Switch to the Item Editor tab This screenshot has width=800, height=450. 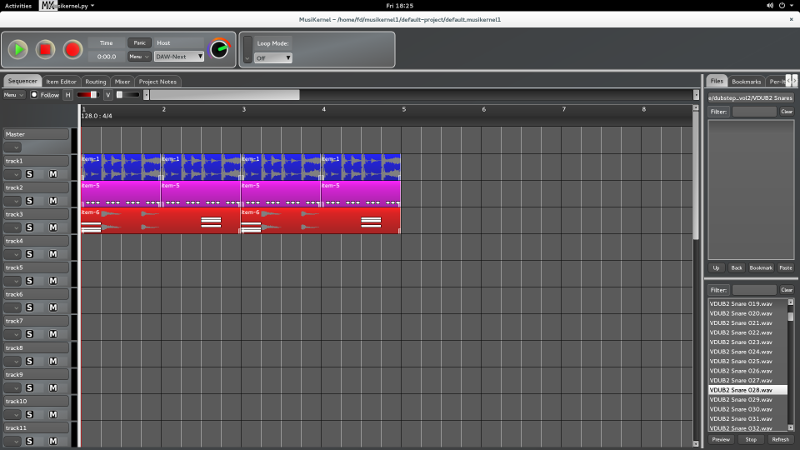61,82
